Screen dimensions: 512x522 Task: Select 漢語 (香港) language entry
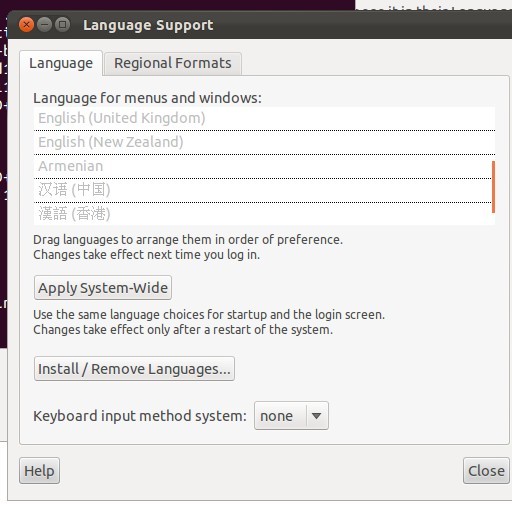pos(264,214)
